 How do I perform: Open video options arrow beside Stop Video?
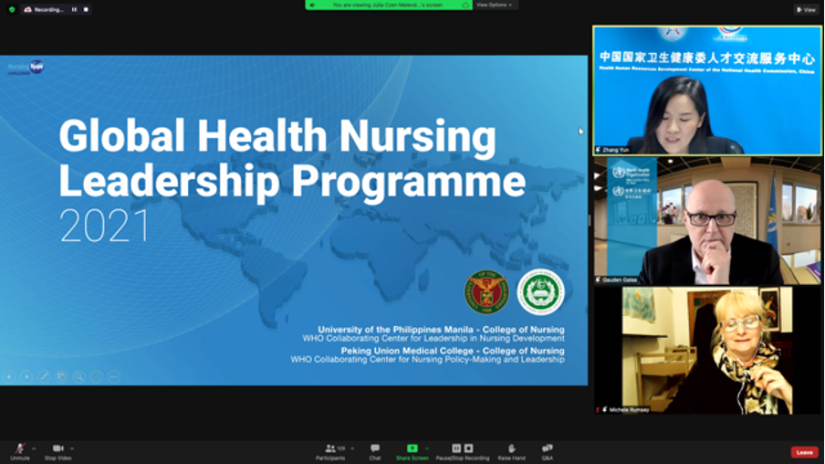72,449
